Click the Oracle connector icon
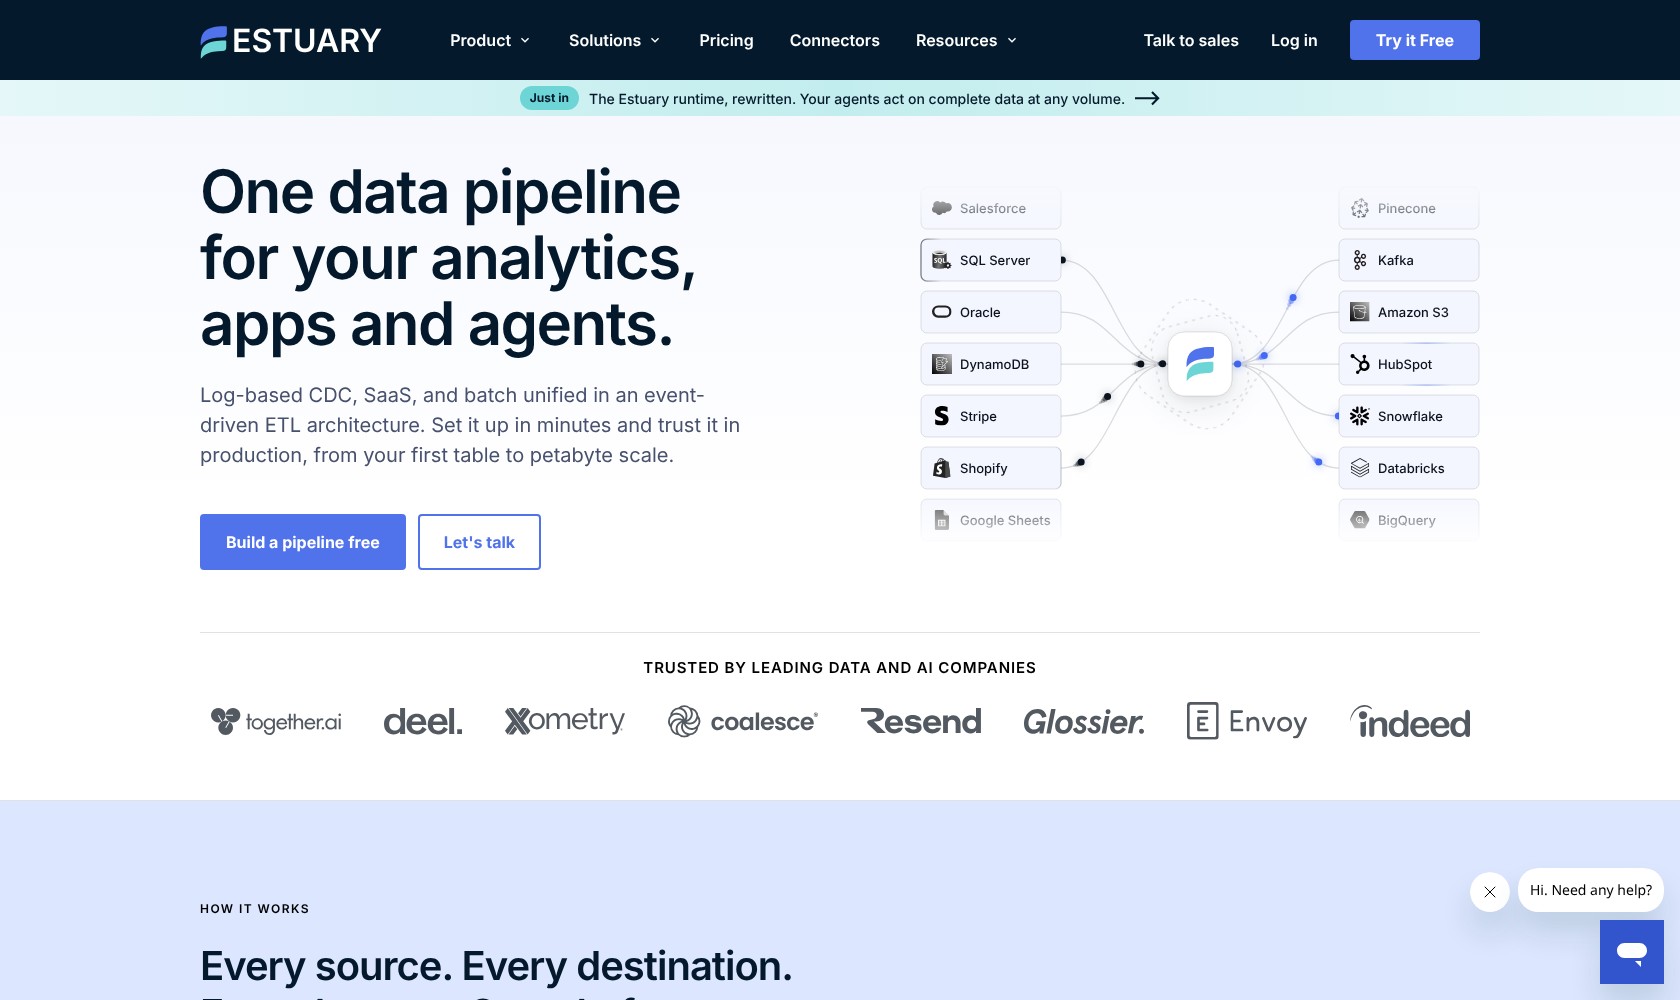Screen dimensions: 1680x1000 pos(941,312)
